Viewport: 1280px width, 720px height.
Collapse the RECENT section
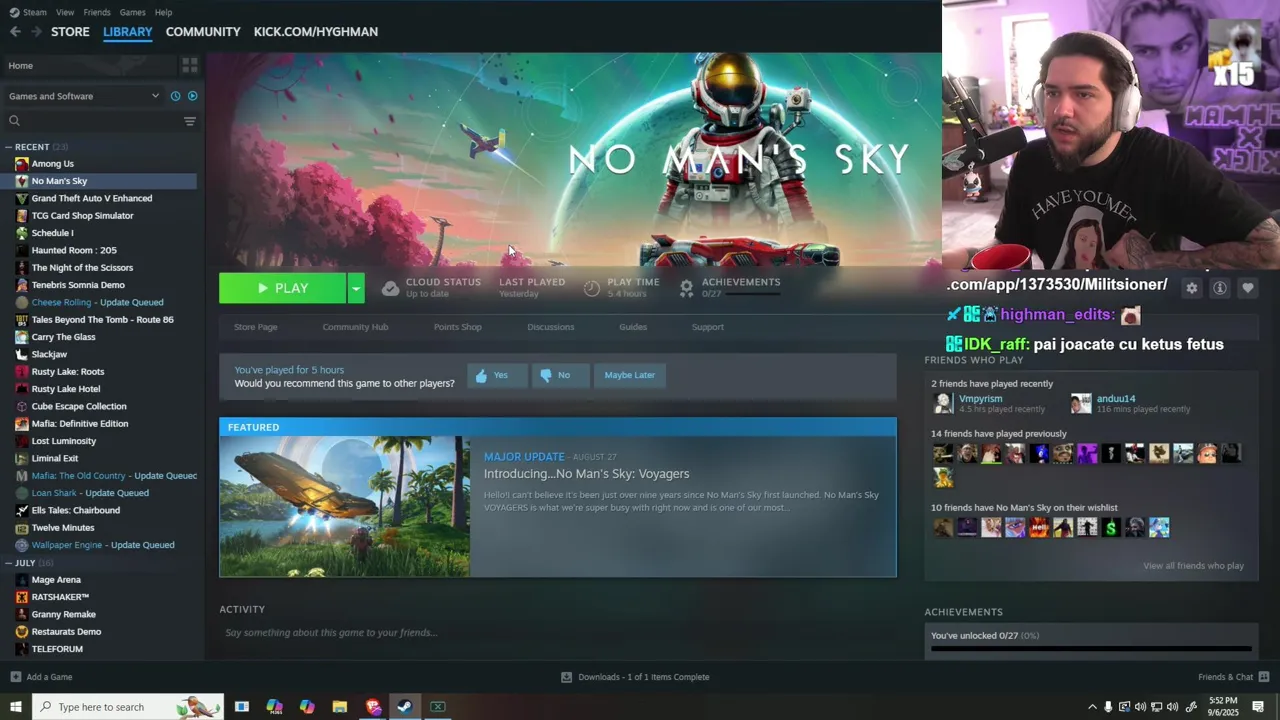(8, 147)
